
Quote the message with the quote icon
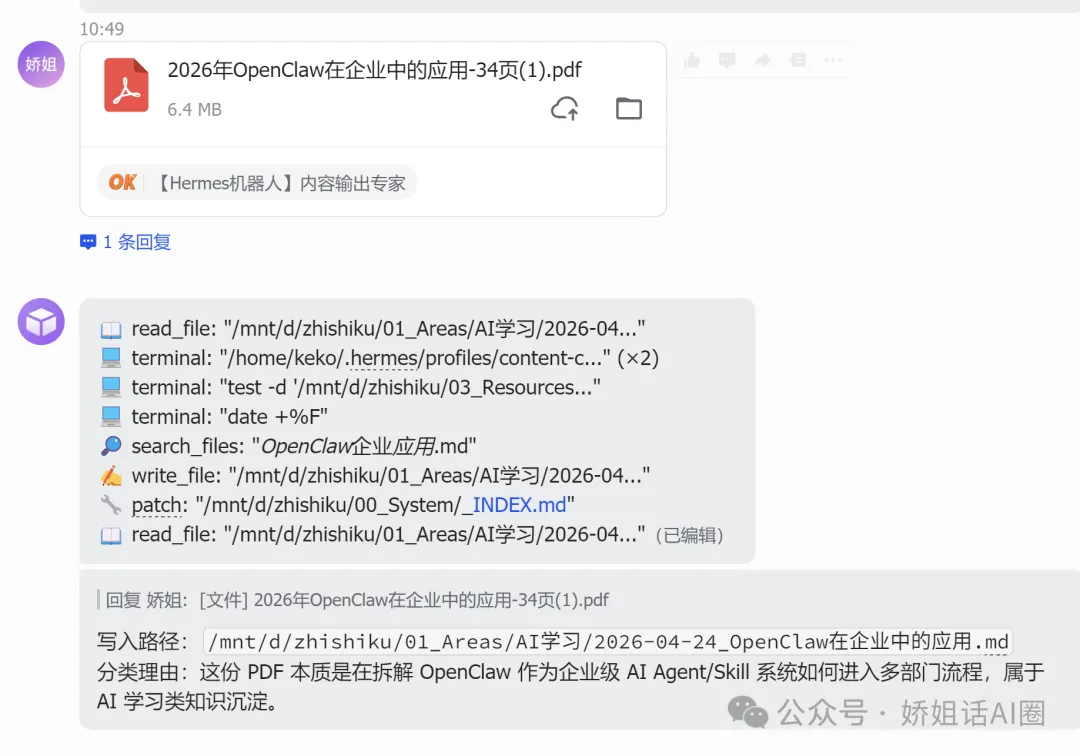[x=797, y=60]
